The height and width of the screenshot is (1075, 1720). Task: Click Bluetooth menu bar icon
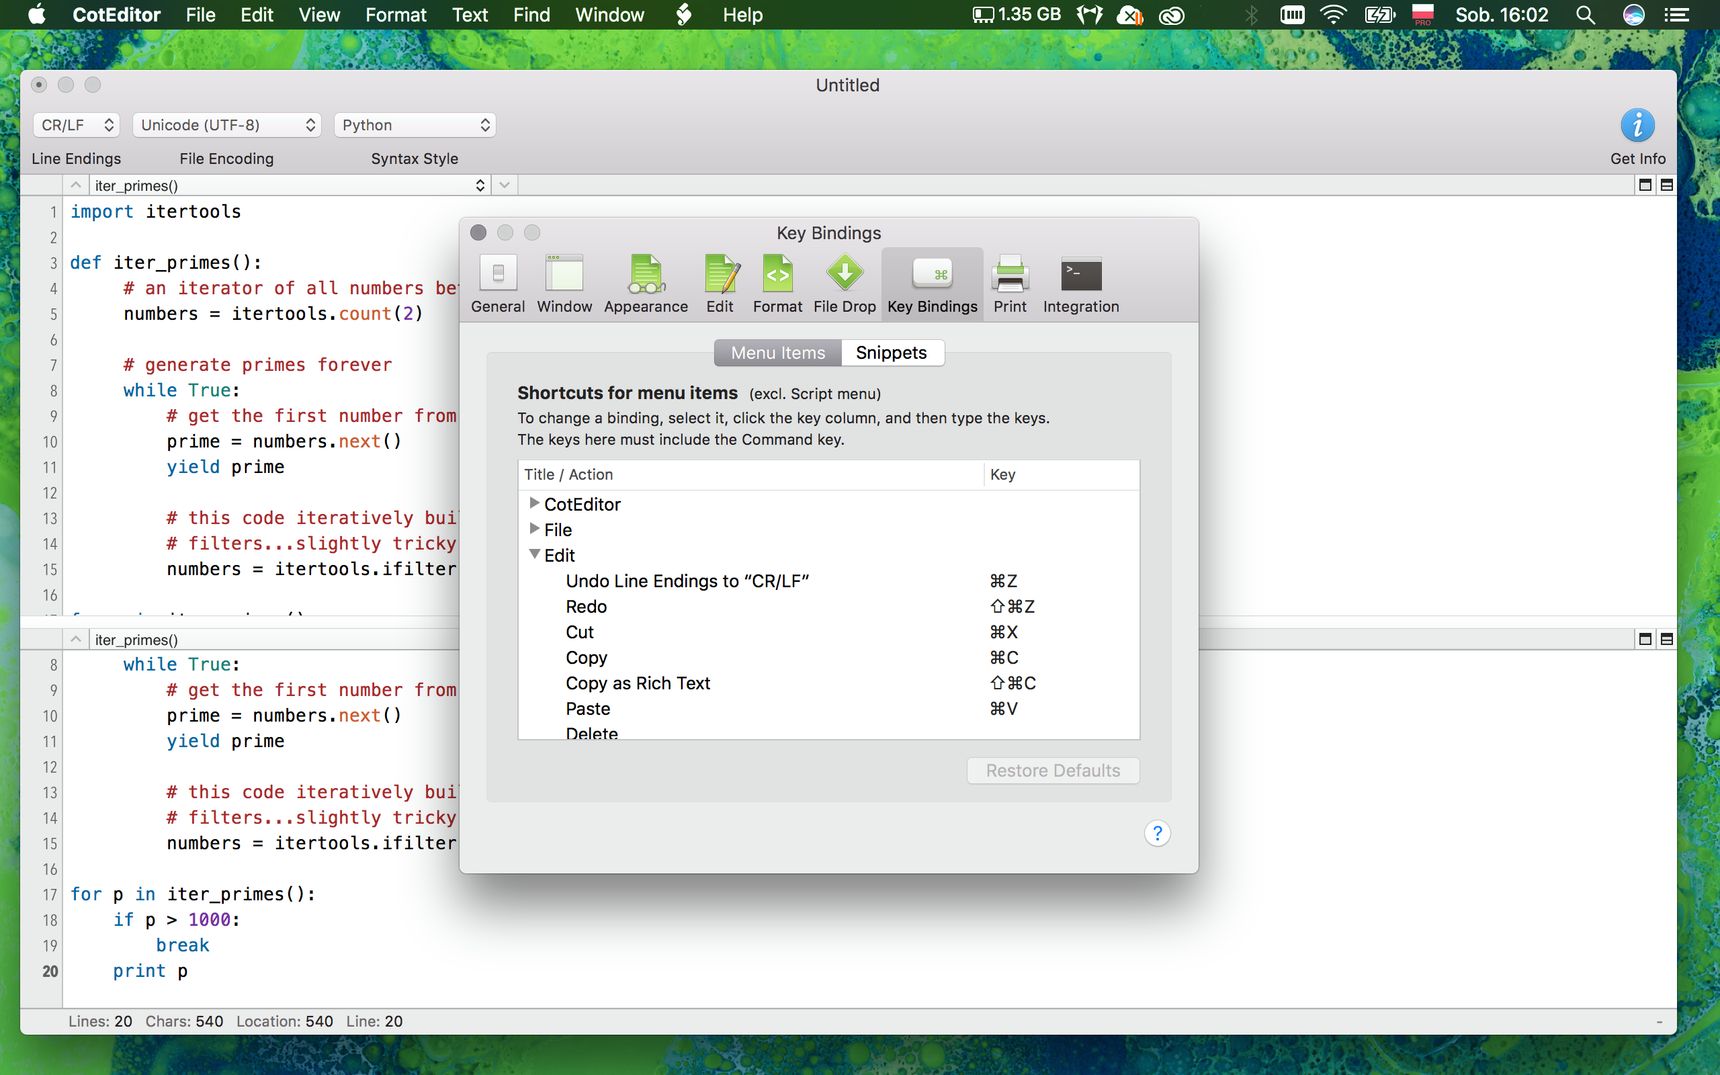click(1251, 15)
